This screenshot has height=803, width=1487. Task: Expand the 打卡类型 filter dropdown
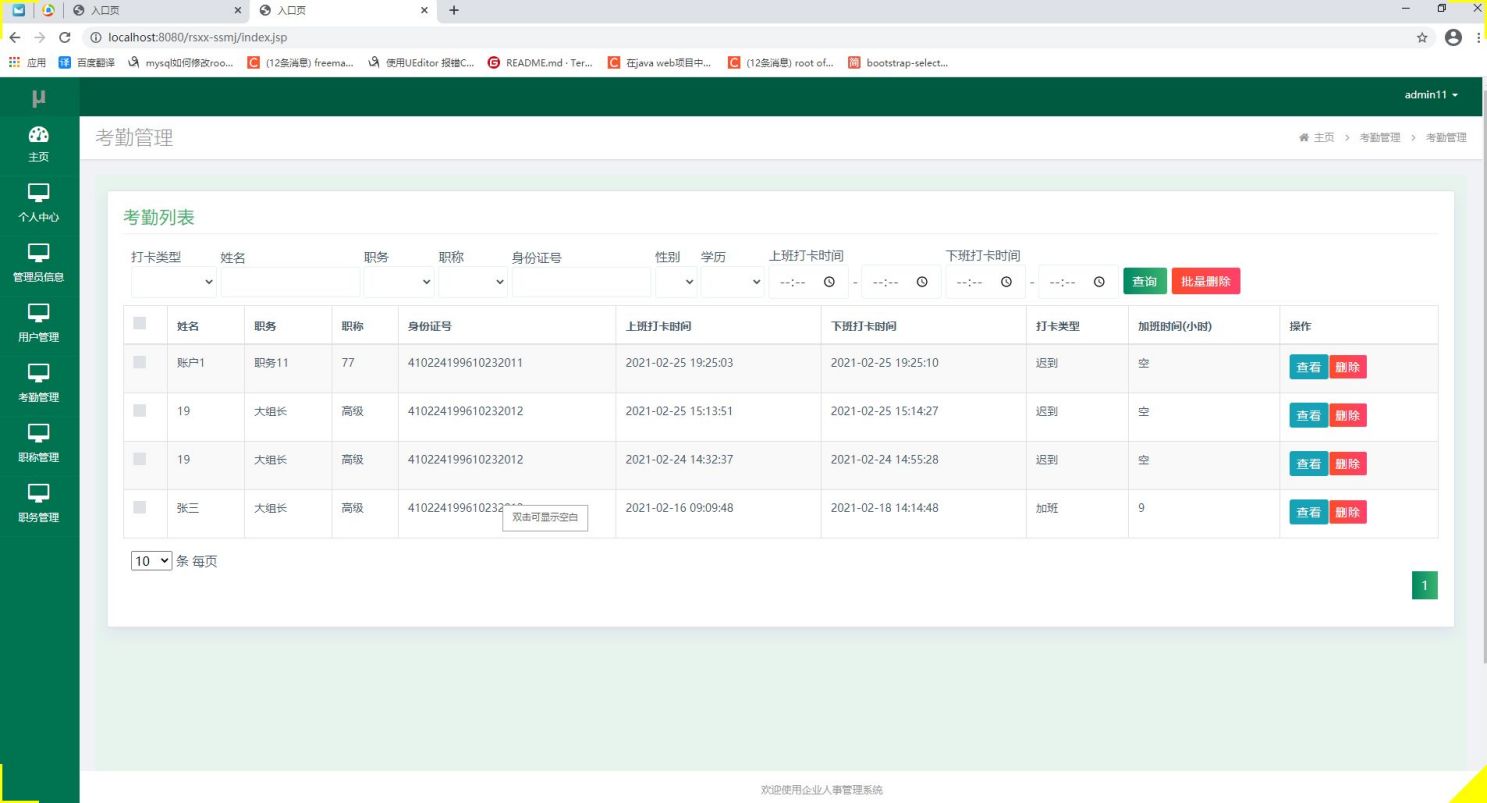(x=173, y=282)
